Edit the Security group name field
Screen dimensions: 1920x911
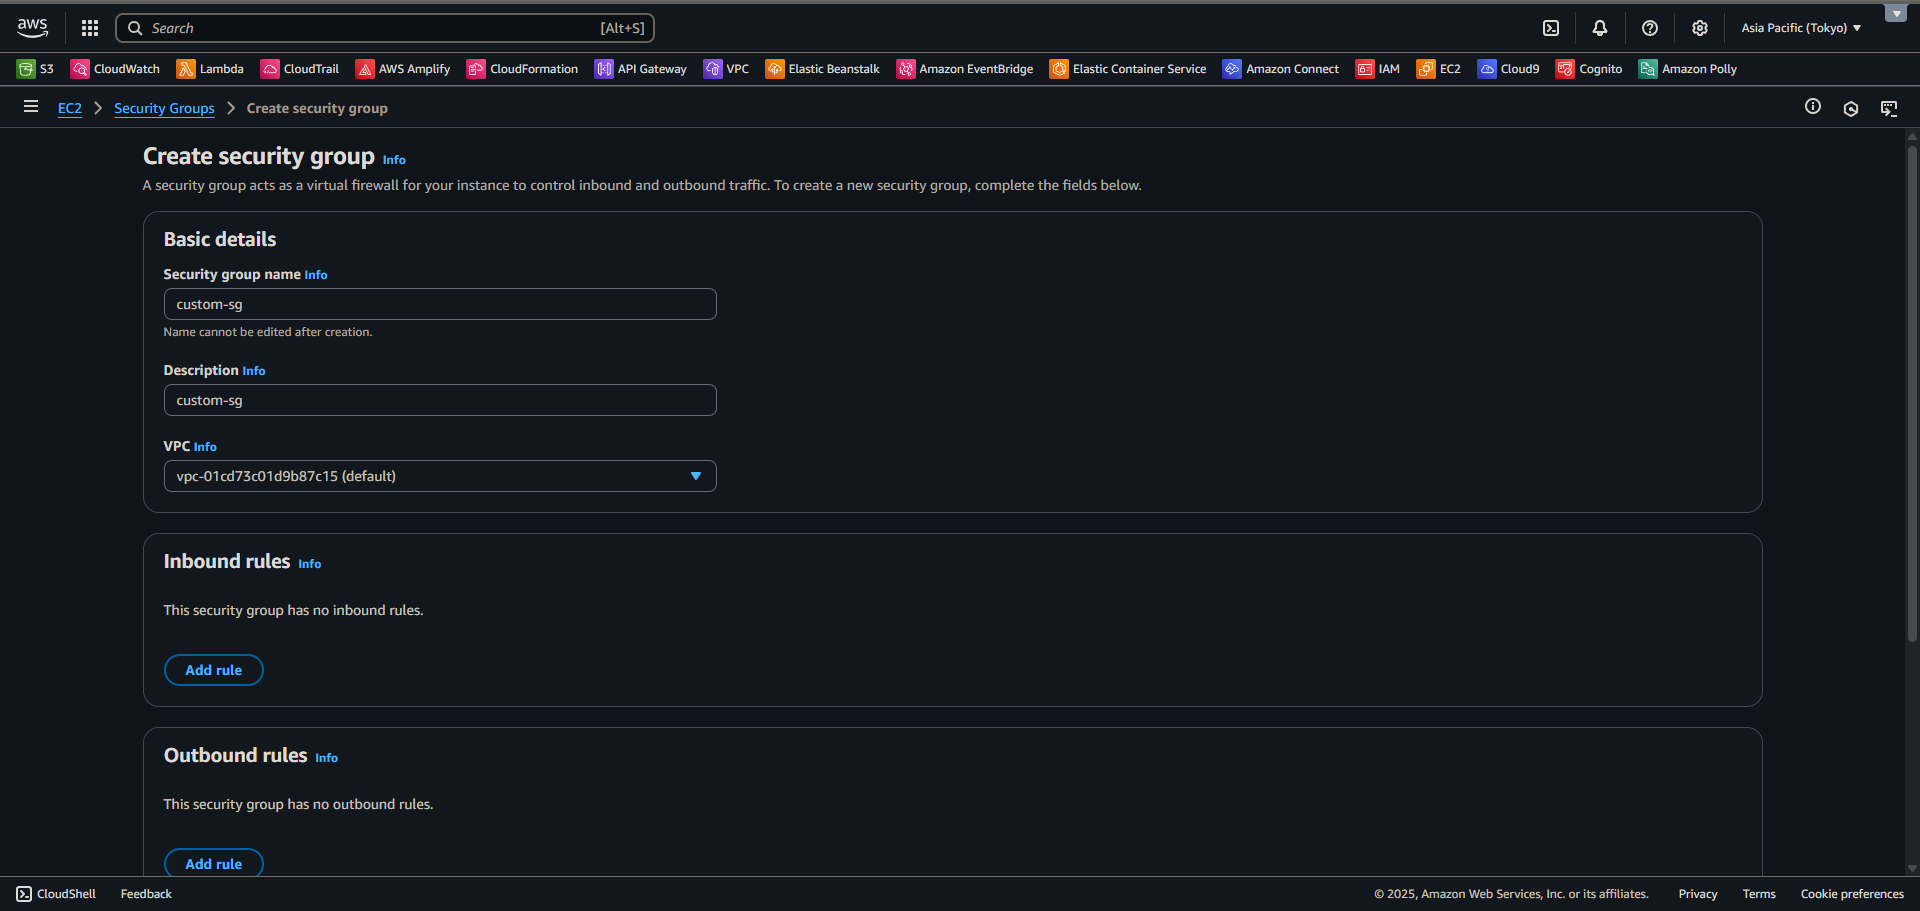(x=440, y=304)
